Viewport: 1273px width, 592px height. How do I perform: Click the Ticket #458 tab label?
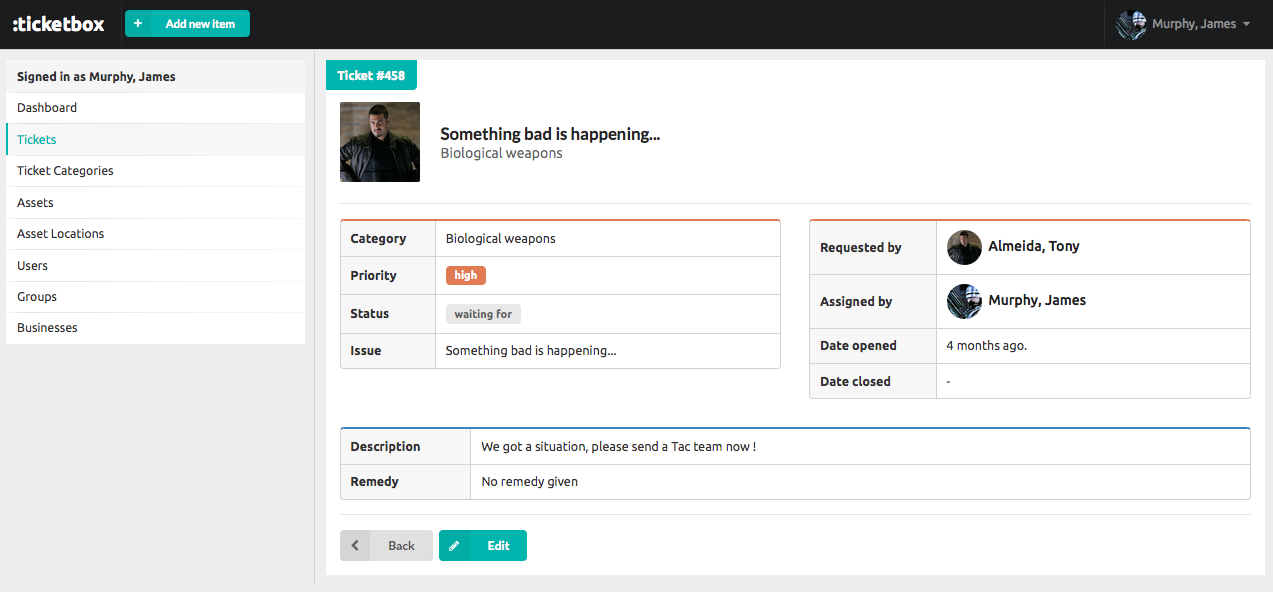(x=371, y=75)
